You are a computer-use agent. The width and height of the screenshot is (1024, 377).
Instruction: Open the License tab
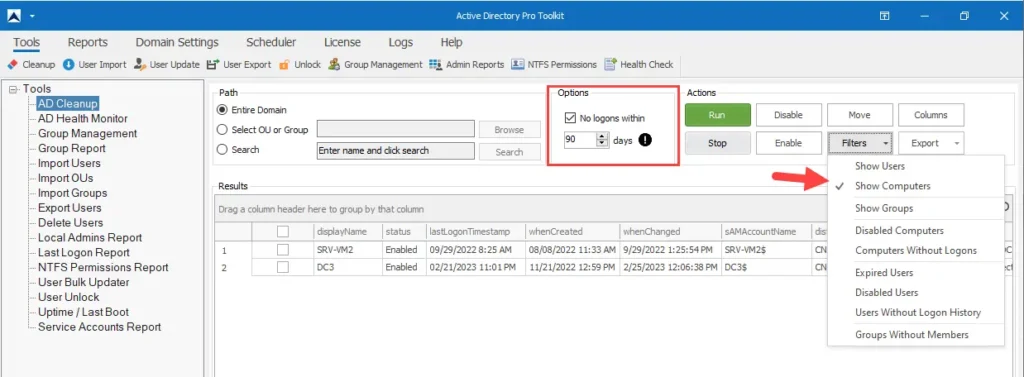pos(342,42)
